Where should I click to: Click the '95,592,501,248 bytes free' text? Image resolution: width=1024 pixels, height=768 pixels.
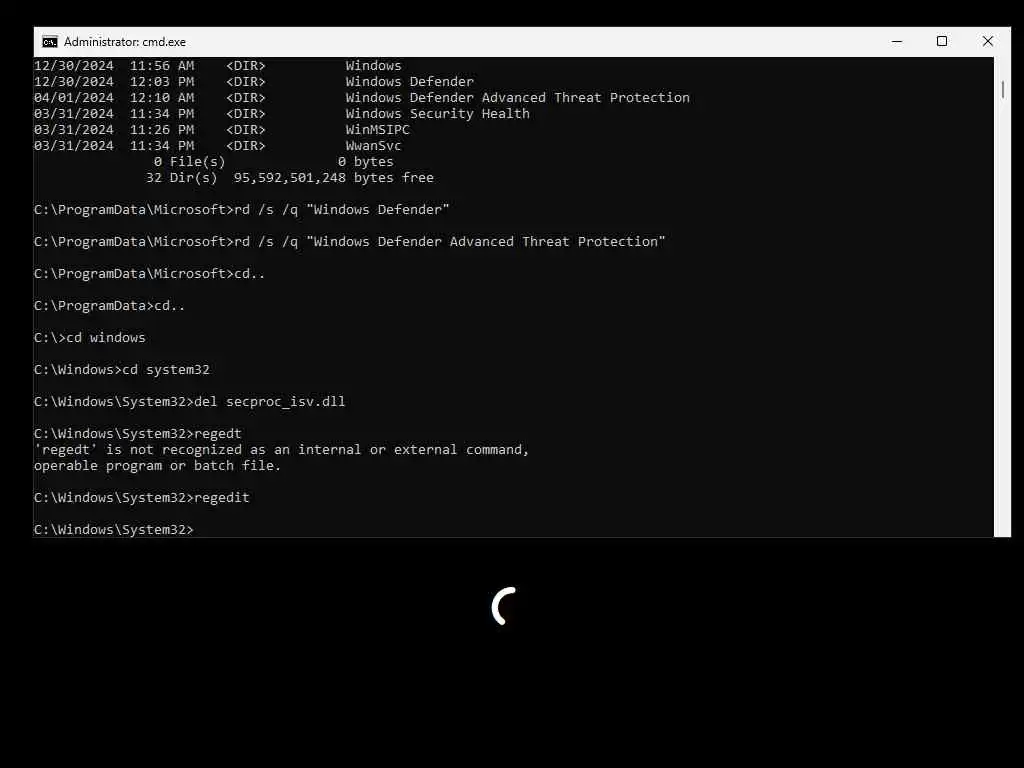[334, 178]
